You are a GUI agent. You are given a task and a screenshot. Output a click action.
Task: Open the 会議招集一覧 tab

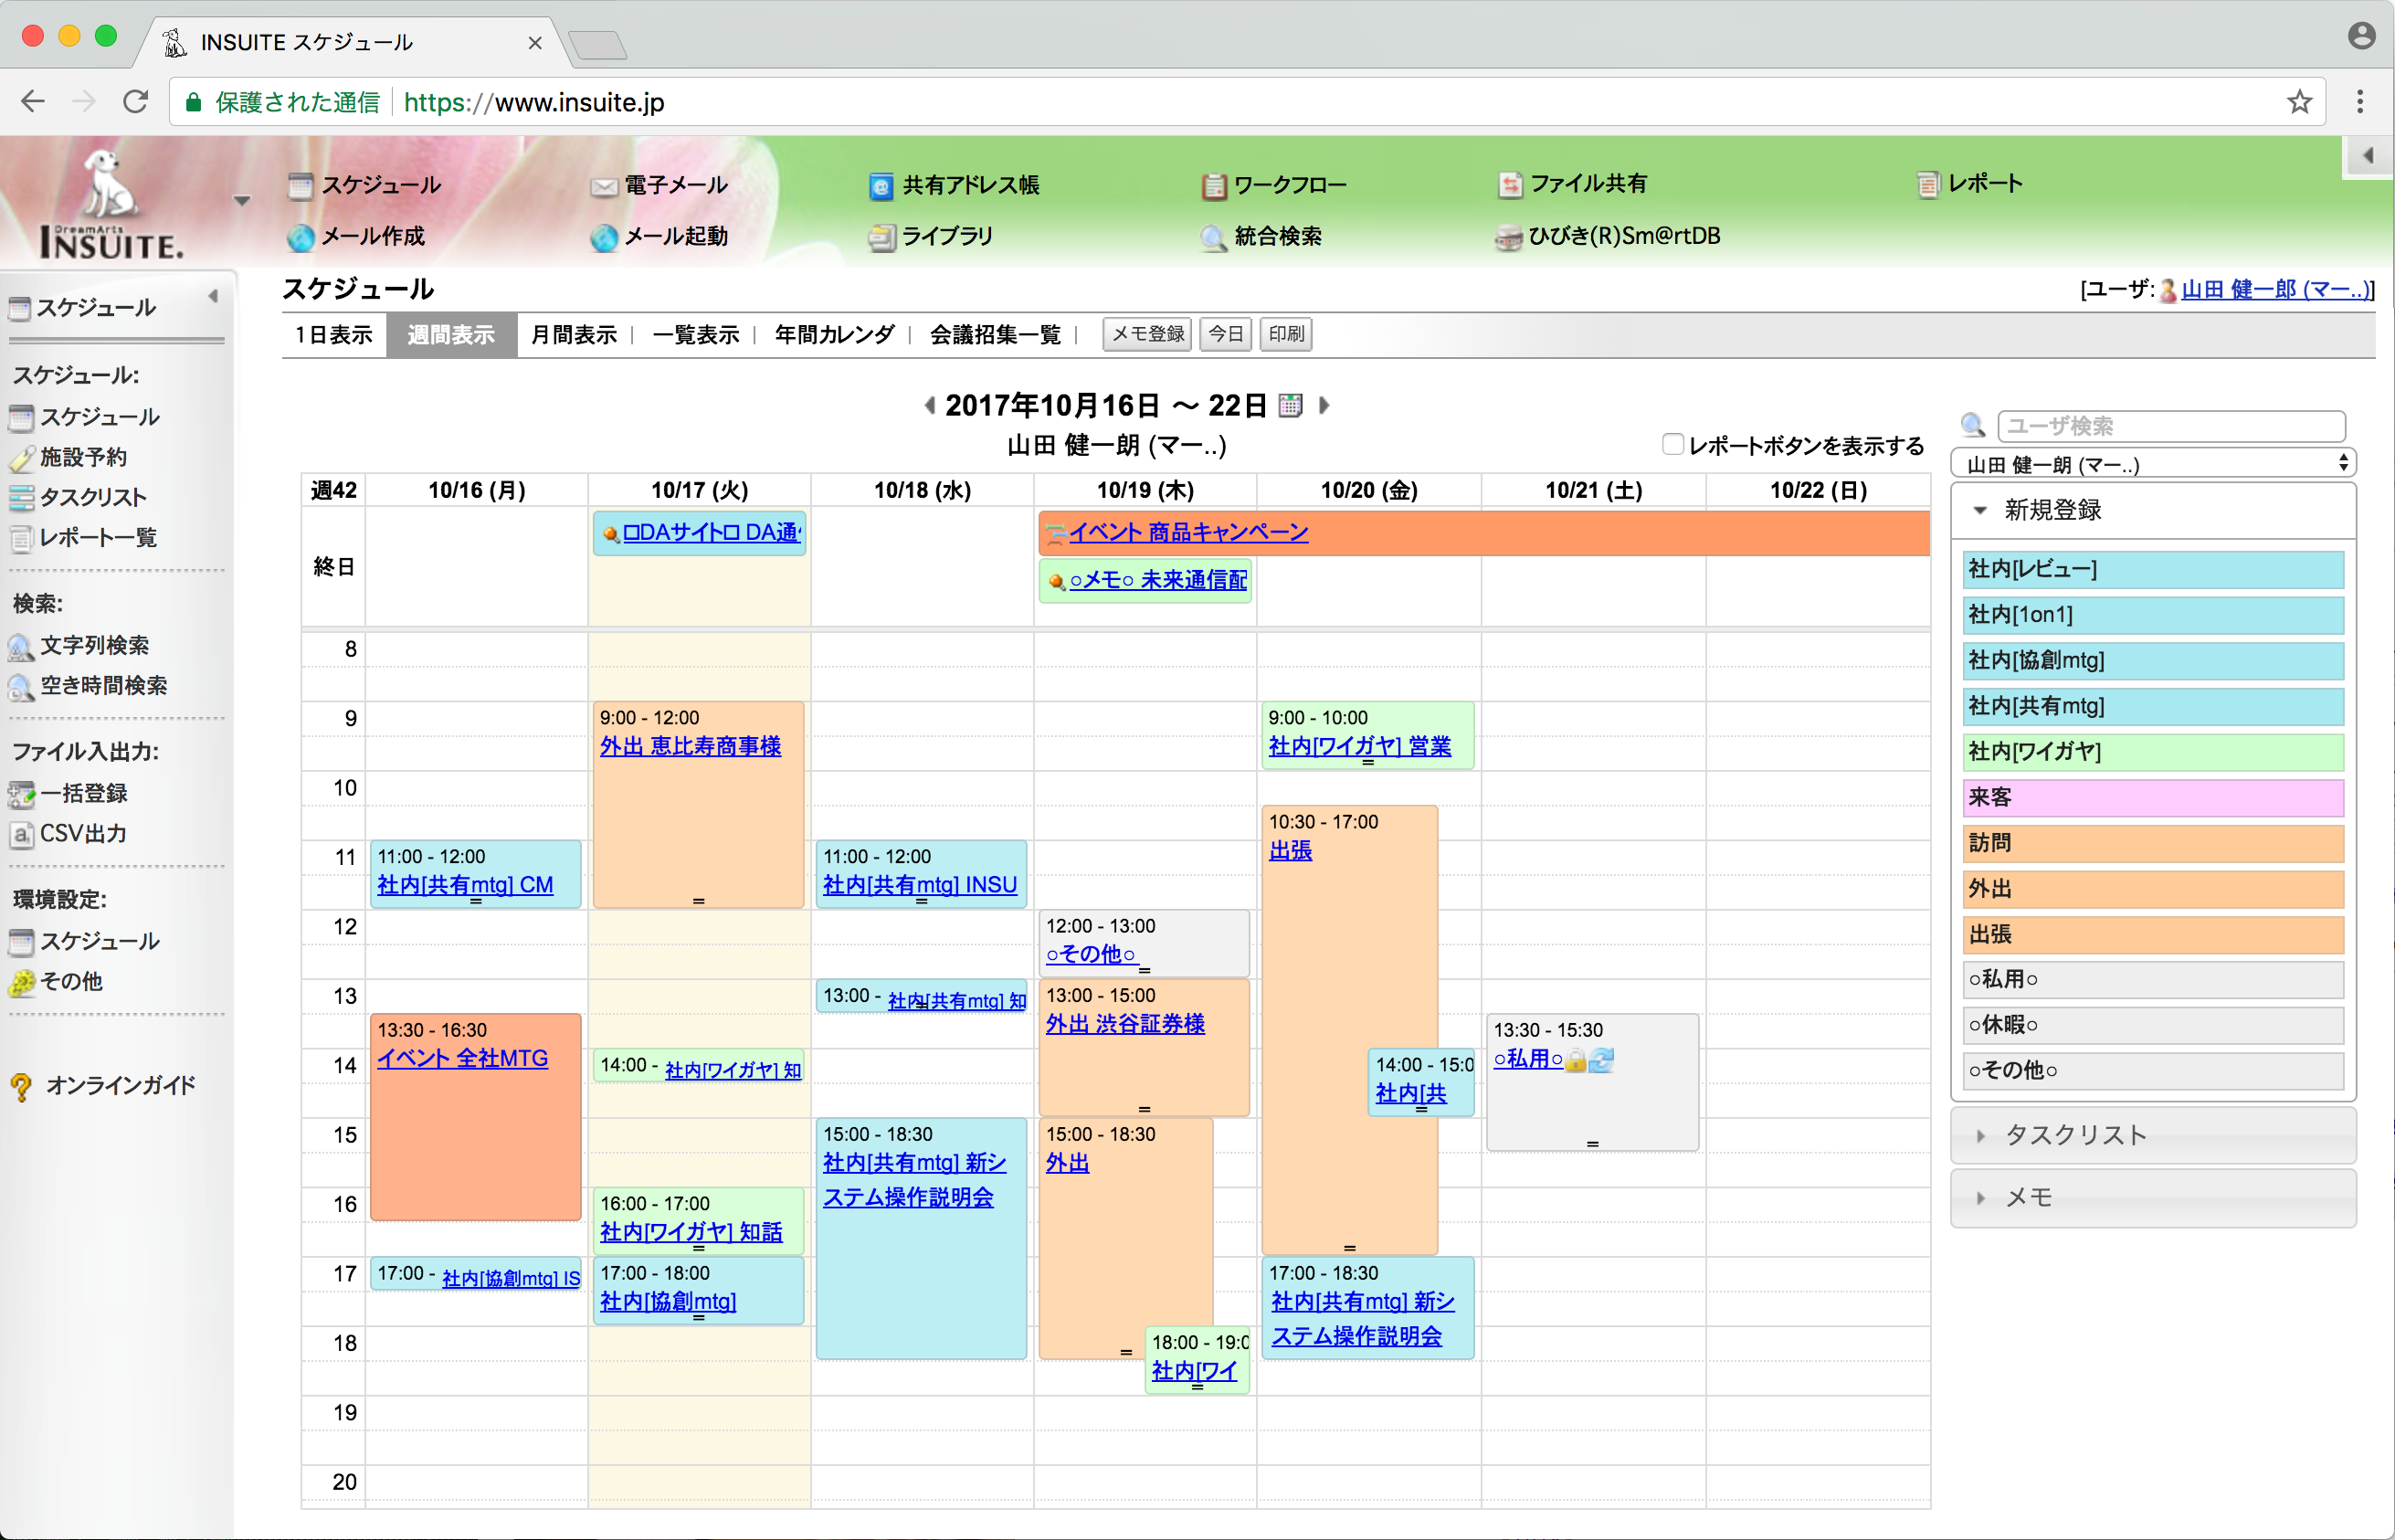[x=995, y=335]
